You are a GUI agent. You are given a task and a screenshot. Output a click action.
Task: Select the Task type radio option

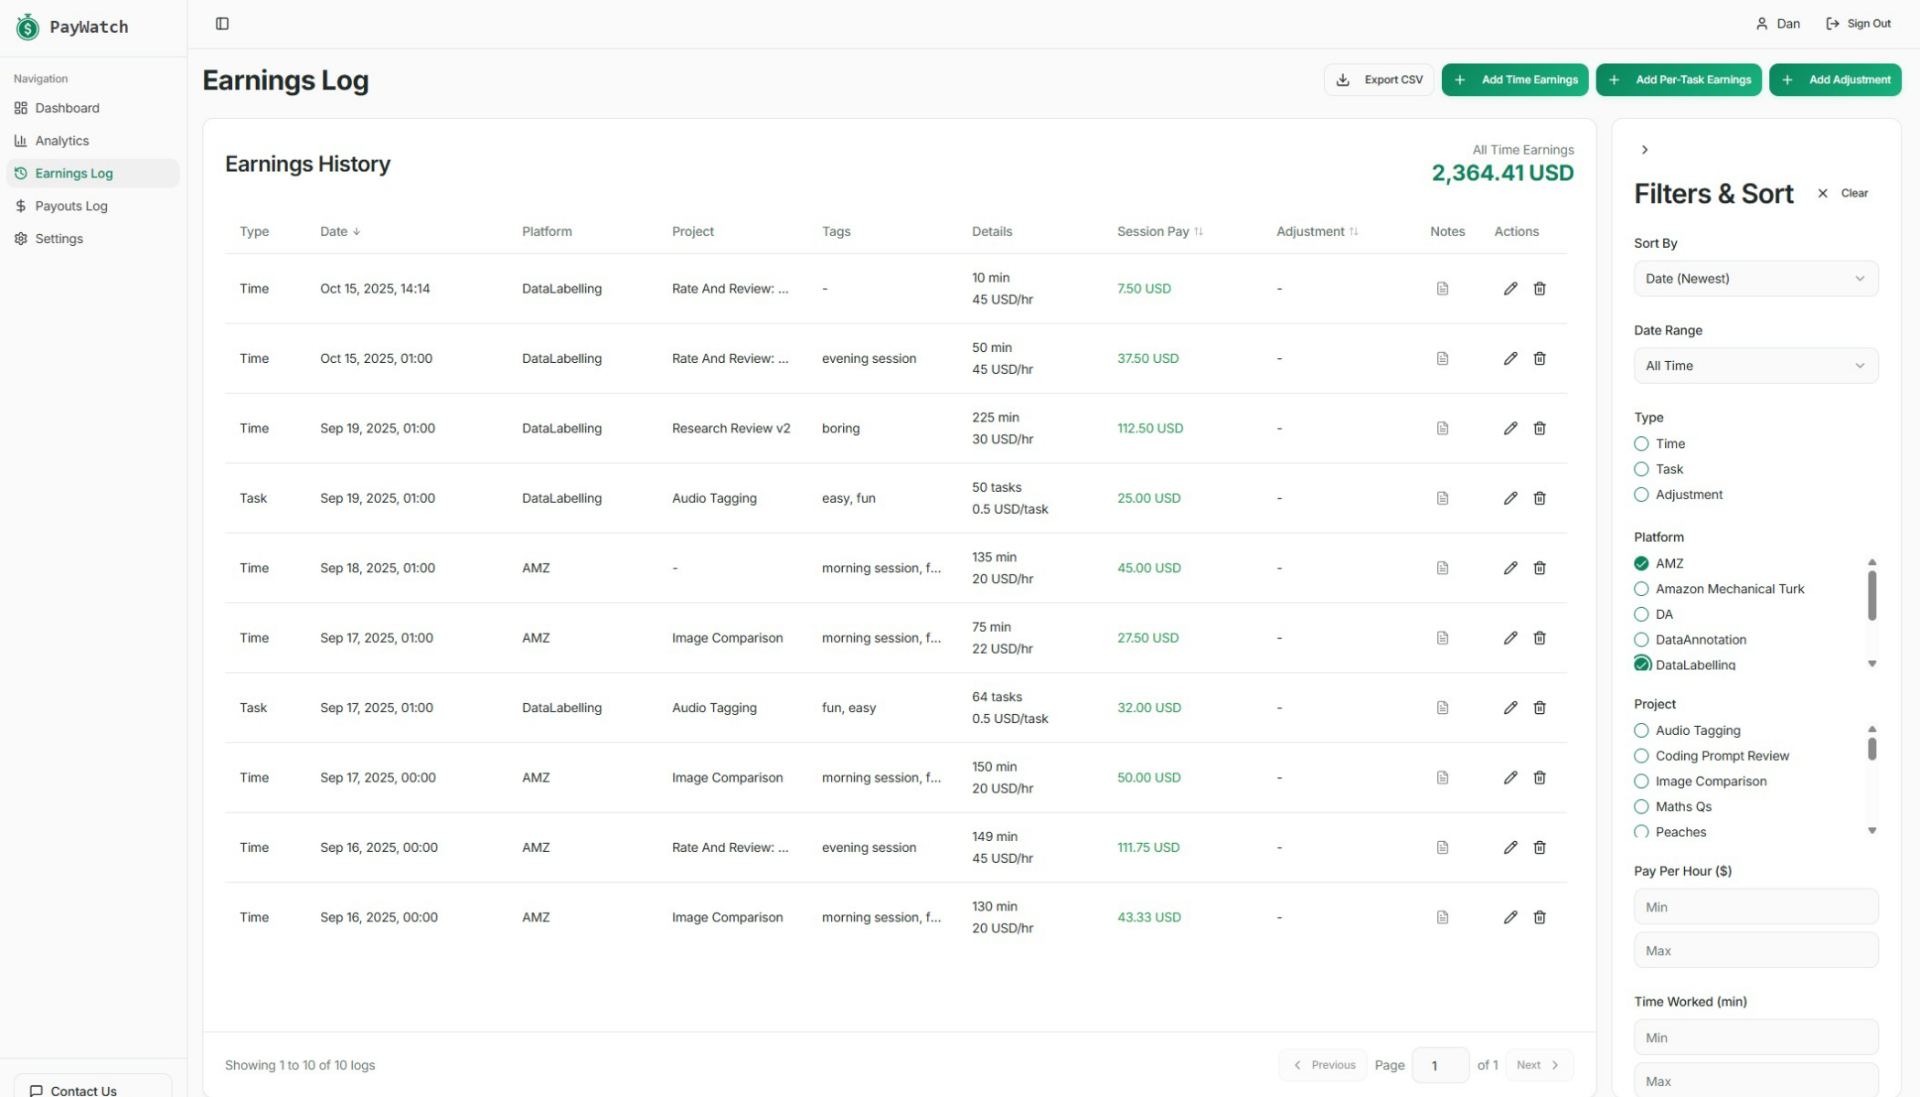tap(1641, 469)
